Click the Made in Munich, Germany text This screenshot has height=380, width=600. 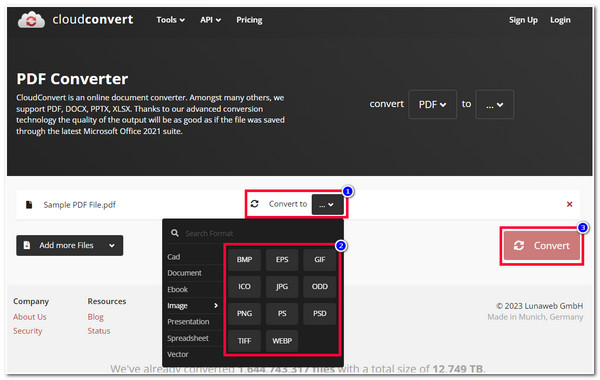pyautogui.click(x=535, y=317)
